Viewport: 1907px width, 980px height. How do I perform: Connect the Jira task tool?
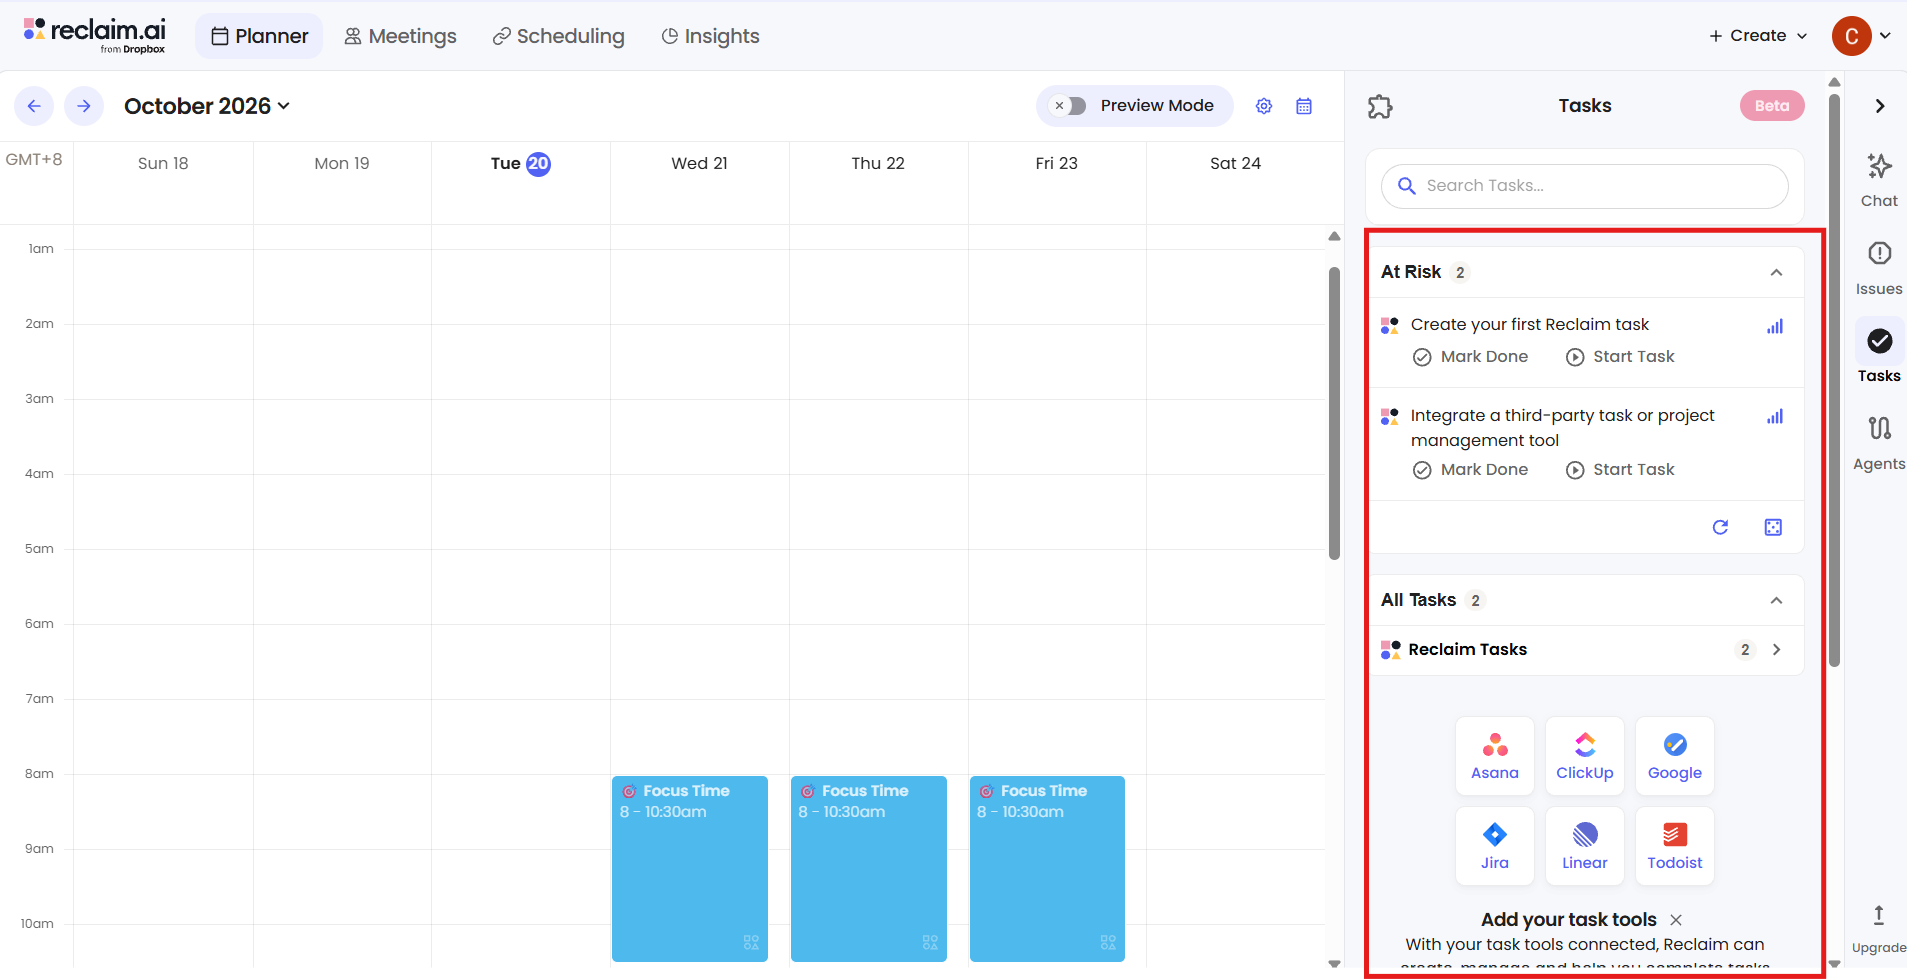pyautogui.click(x=1495, y=846)
